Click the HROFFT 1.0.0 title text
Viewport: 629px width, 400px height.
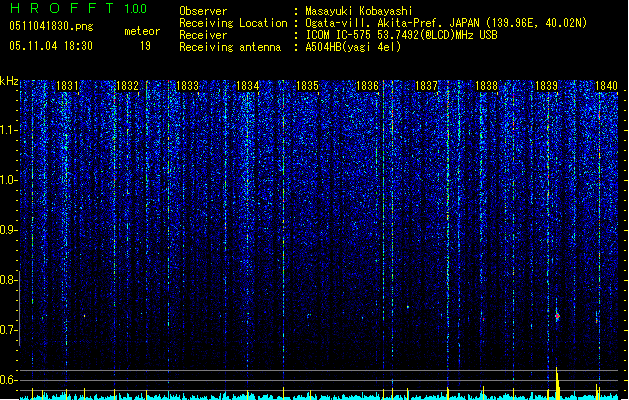point(79,8)
